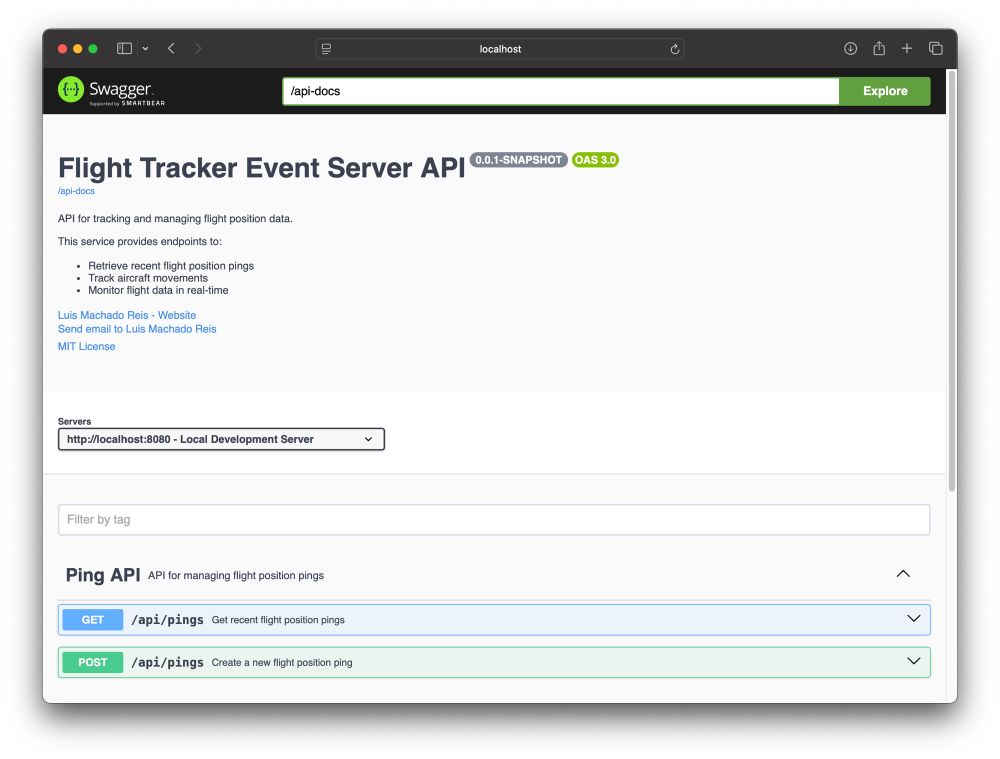The image size is (1000, 759).
Task: Click the Safari forward arrow
Action: click(x=198, y=48)
